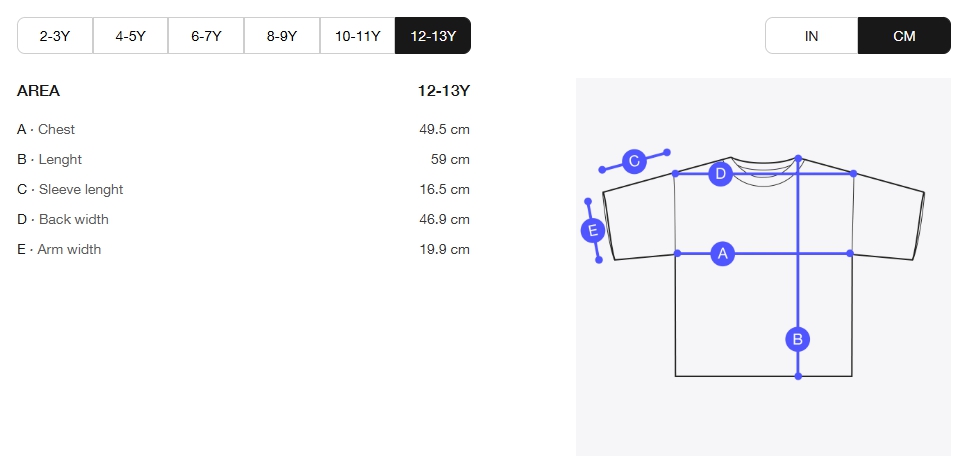The image size is (964, 471).
Task: Click the B · Lenght row label
Action: (49, 159)
